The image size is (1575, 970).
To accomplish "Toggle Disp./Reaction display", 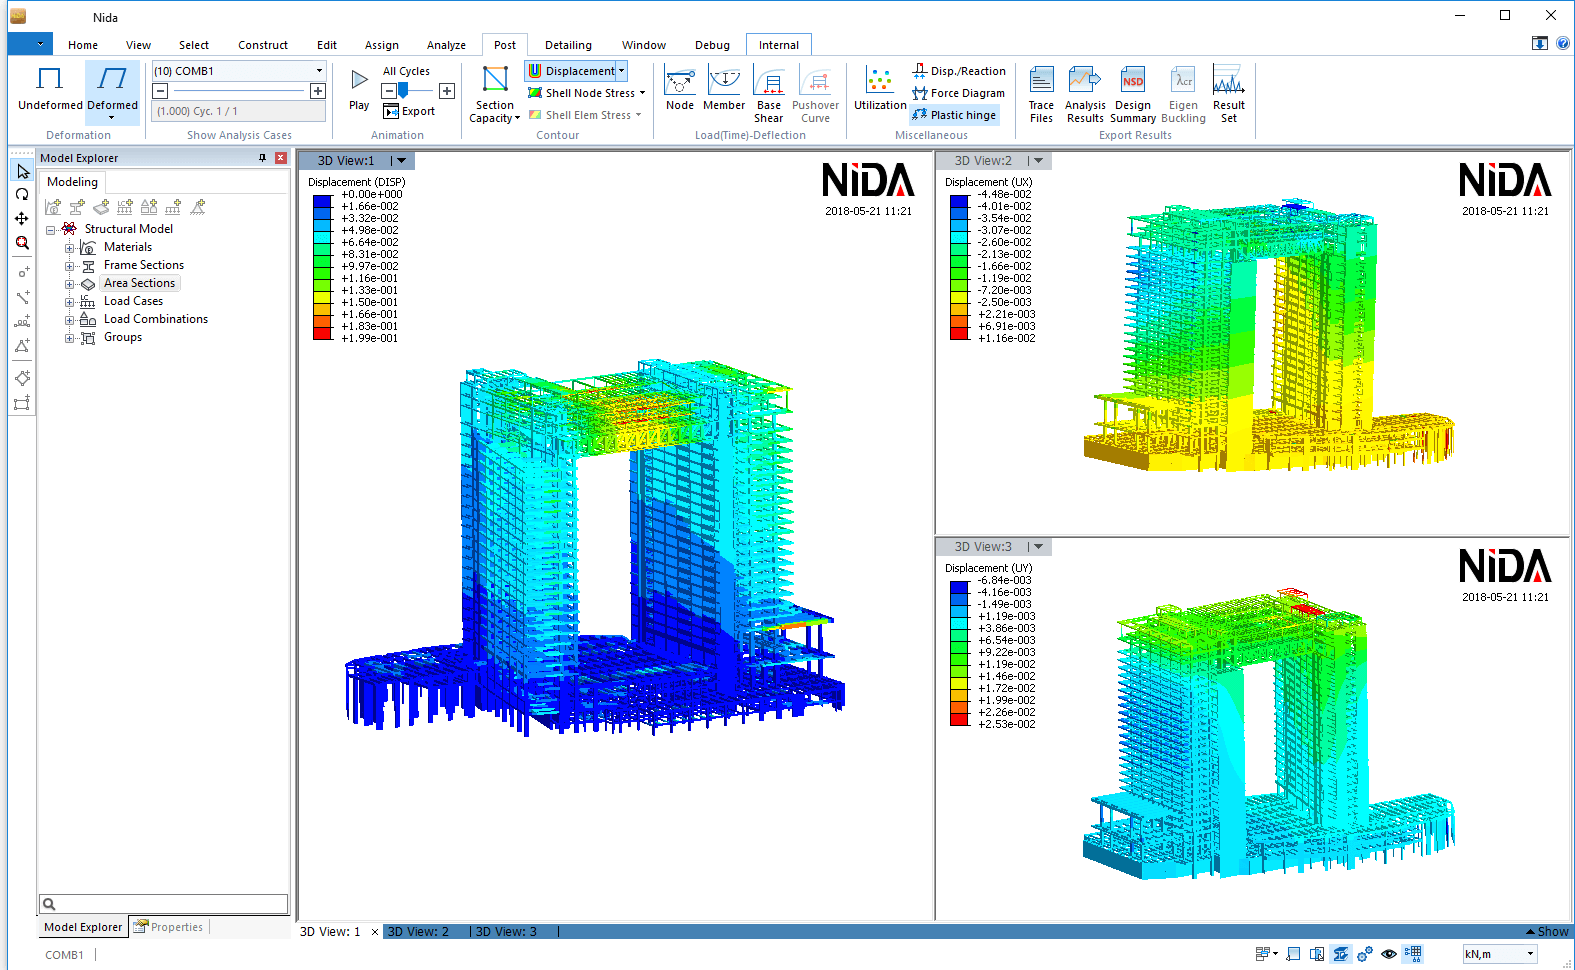I will (x=959, y=71).
